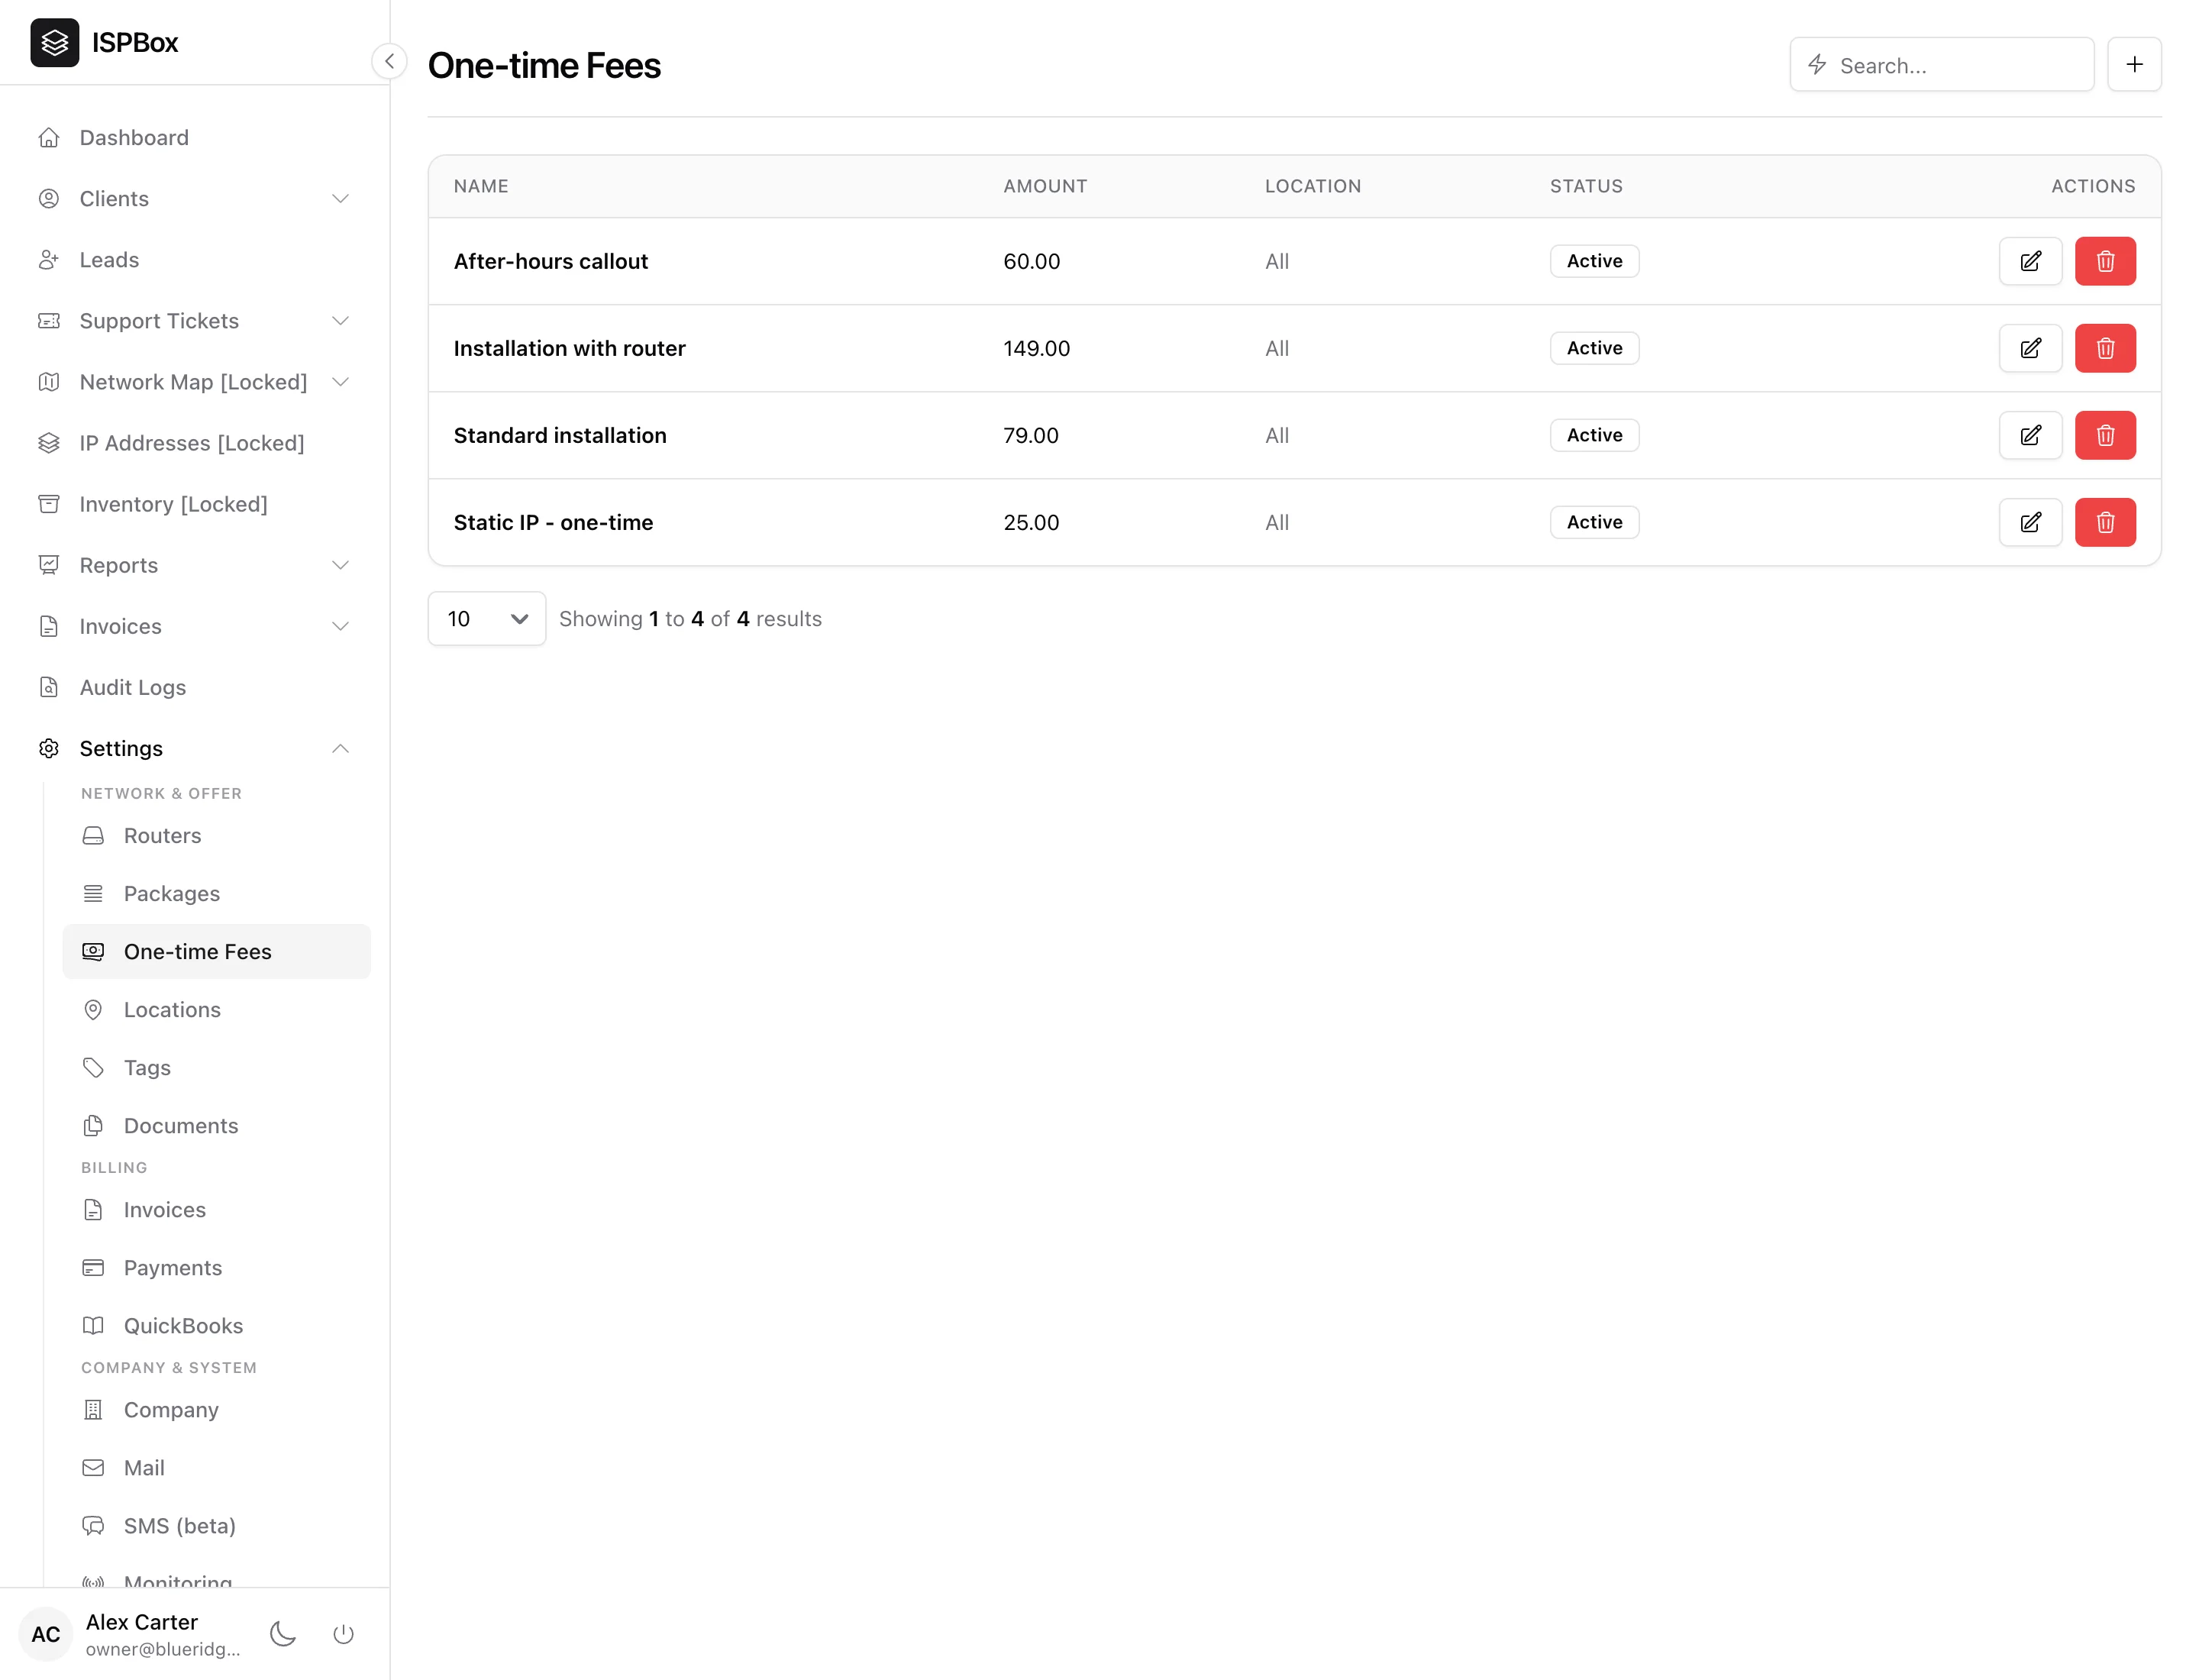Expand the Clients menu chevron

(340, 199)
